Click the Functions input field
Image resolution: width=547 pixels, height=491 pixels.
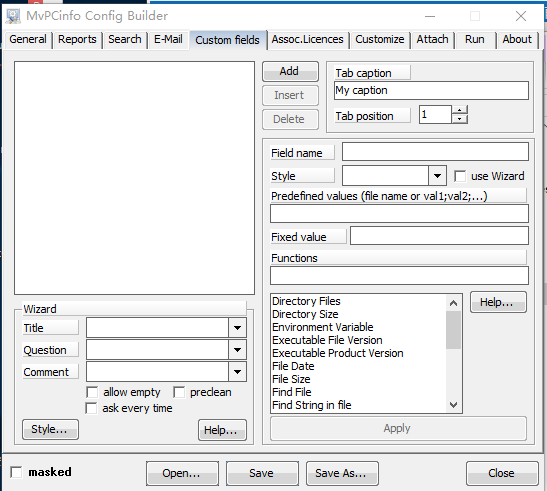click(x=399, y=276)
